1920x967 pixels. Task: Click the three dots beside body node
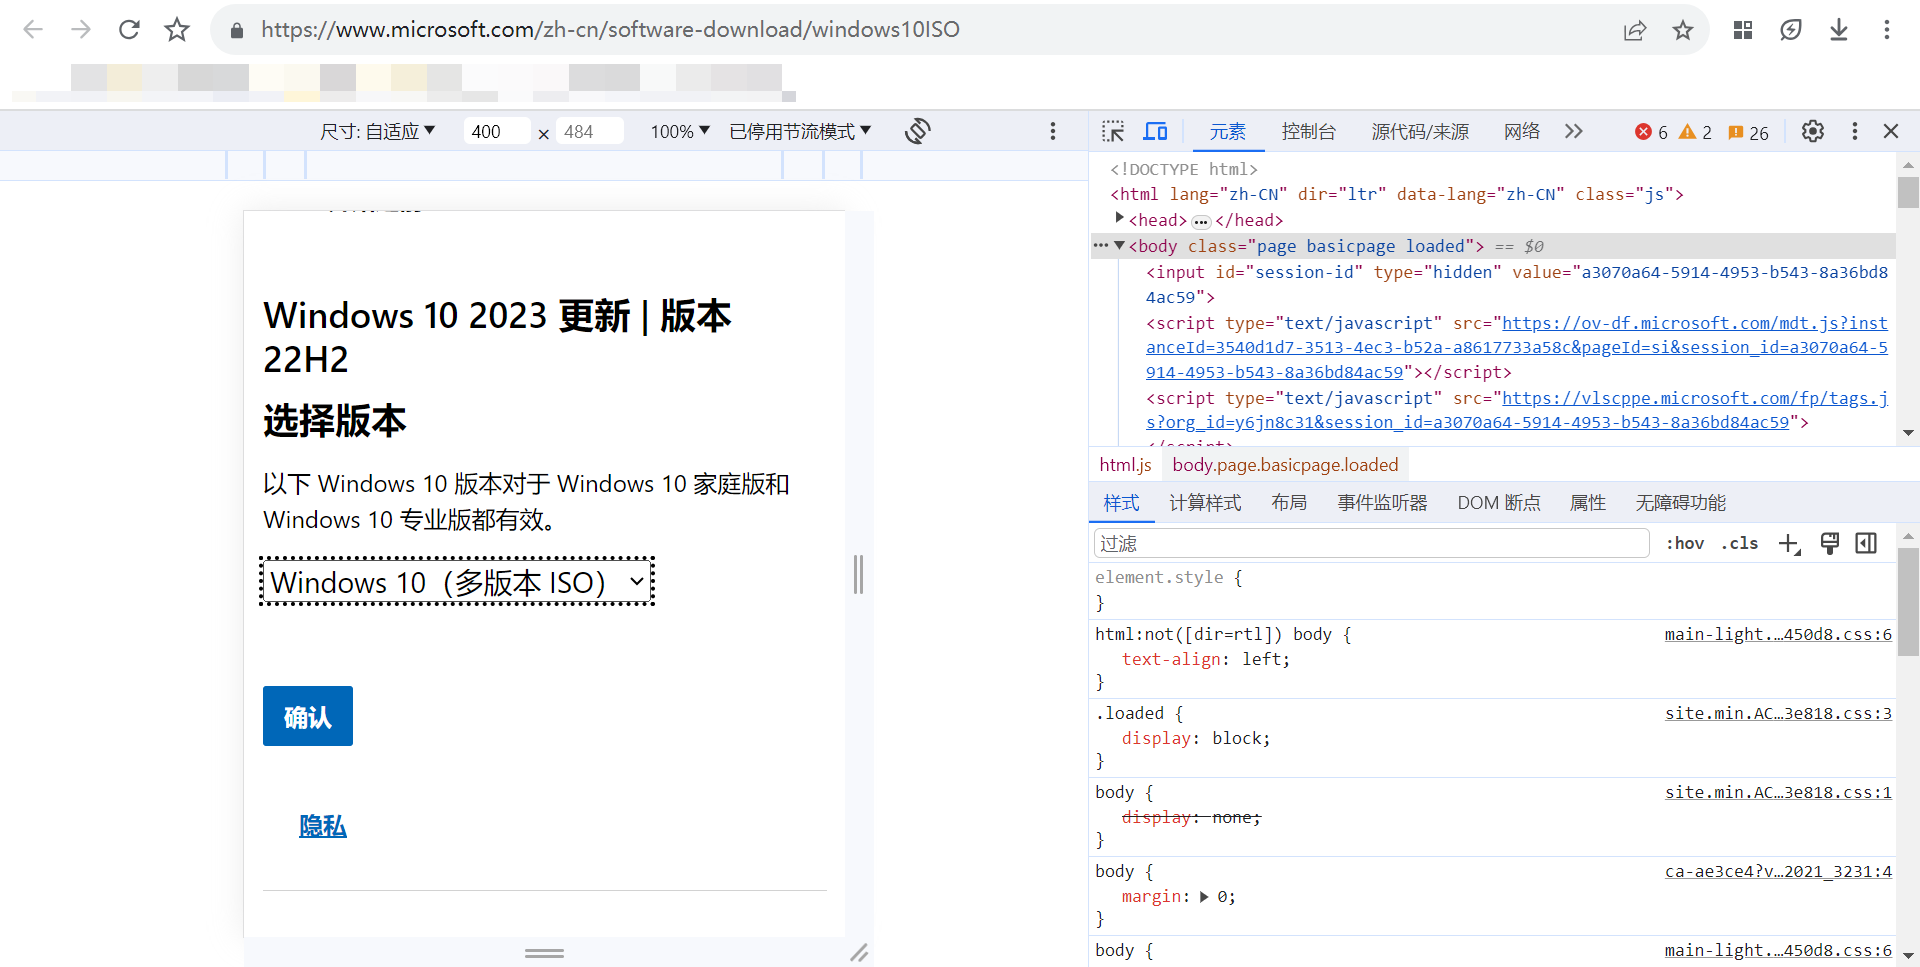1101,246
